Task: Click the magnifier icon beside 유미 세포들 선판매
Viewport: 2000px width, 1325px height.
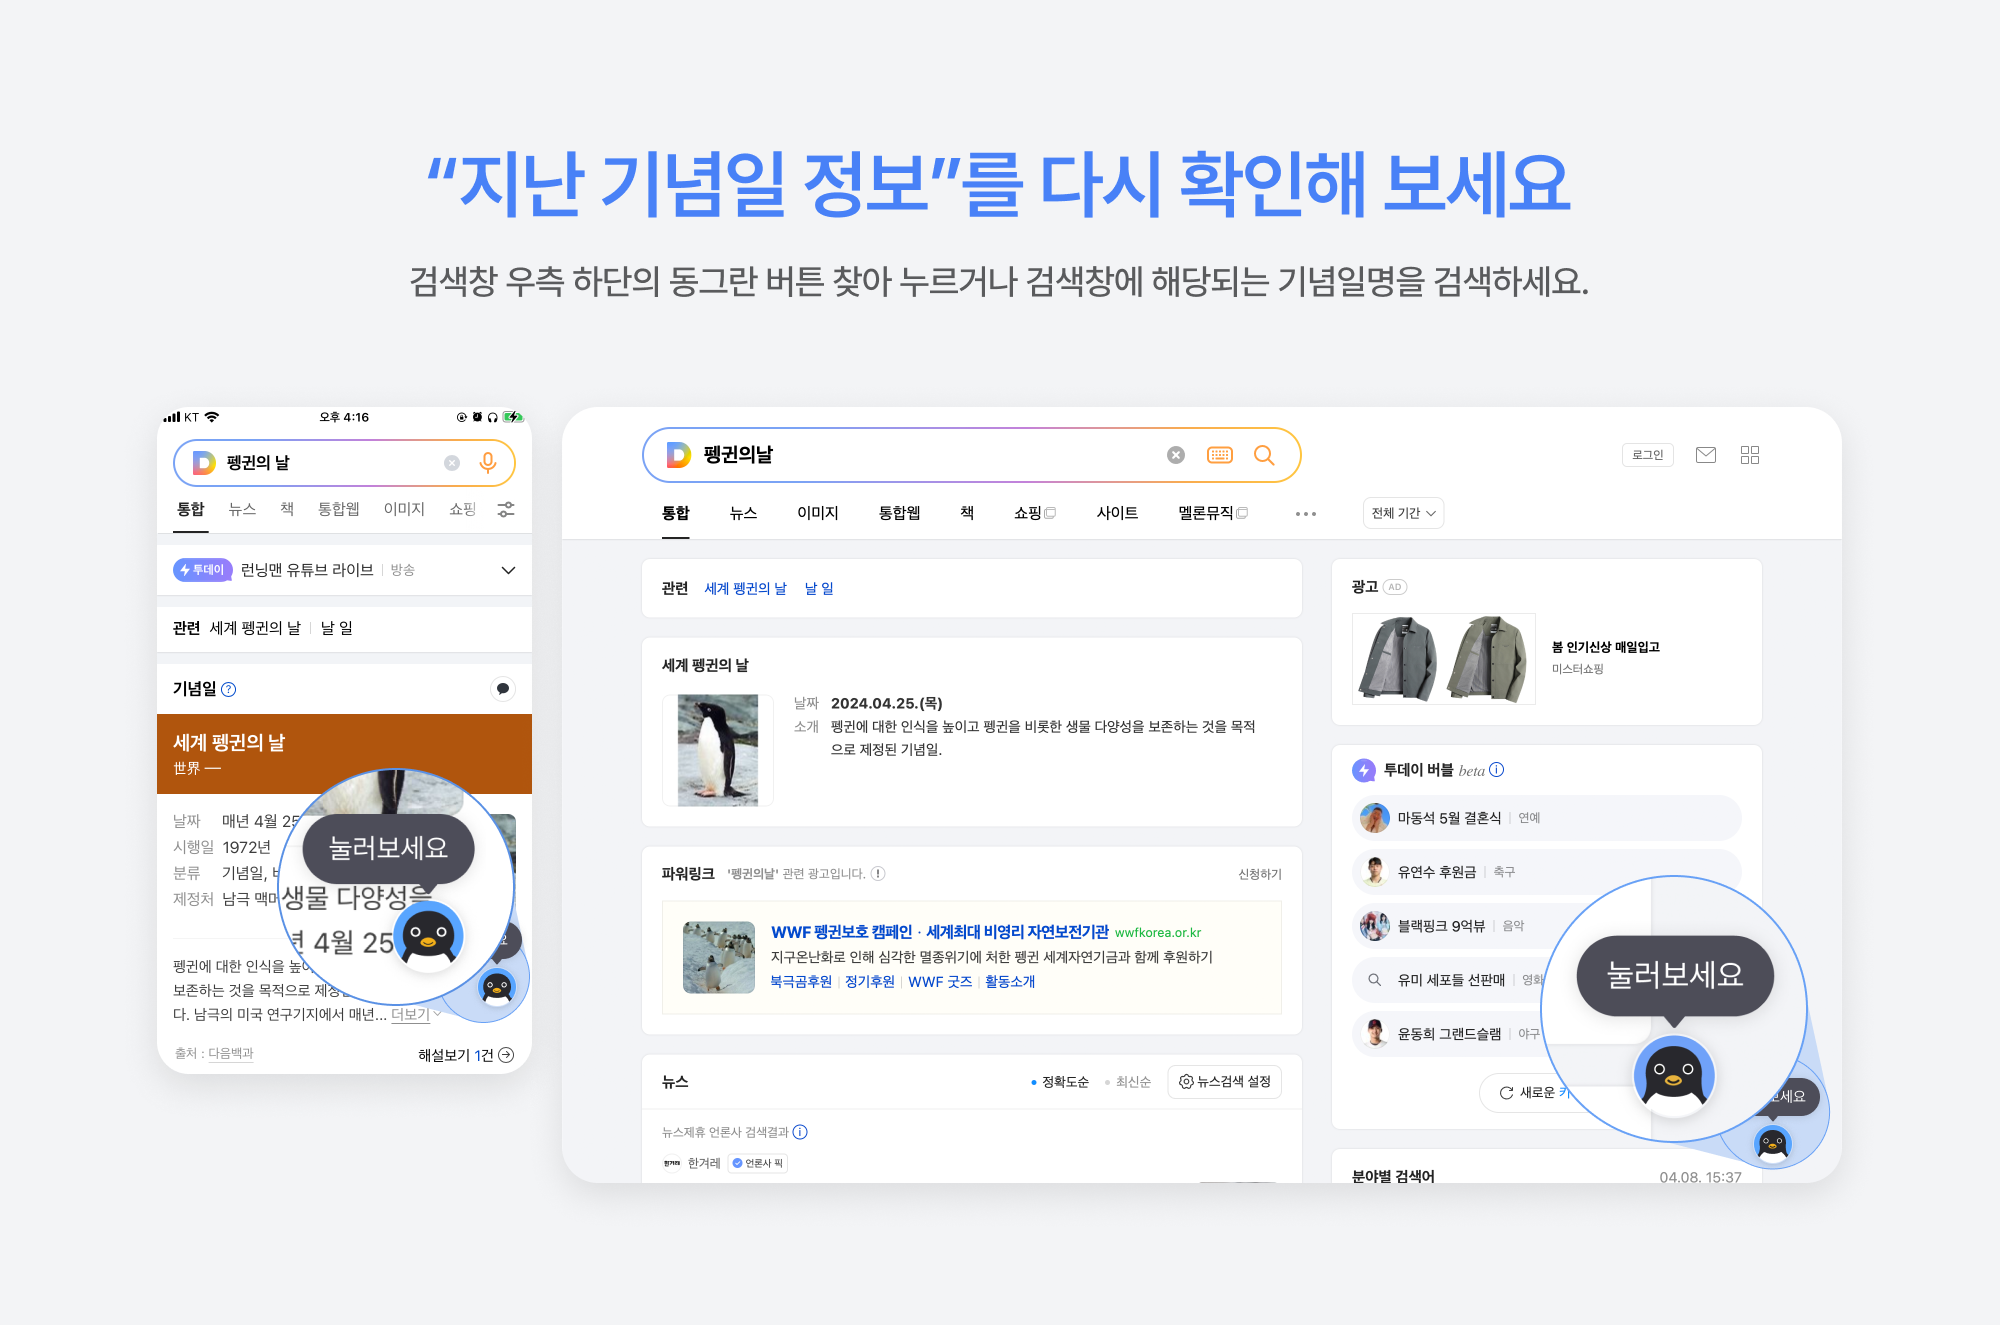Action: coord(1375,980)
